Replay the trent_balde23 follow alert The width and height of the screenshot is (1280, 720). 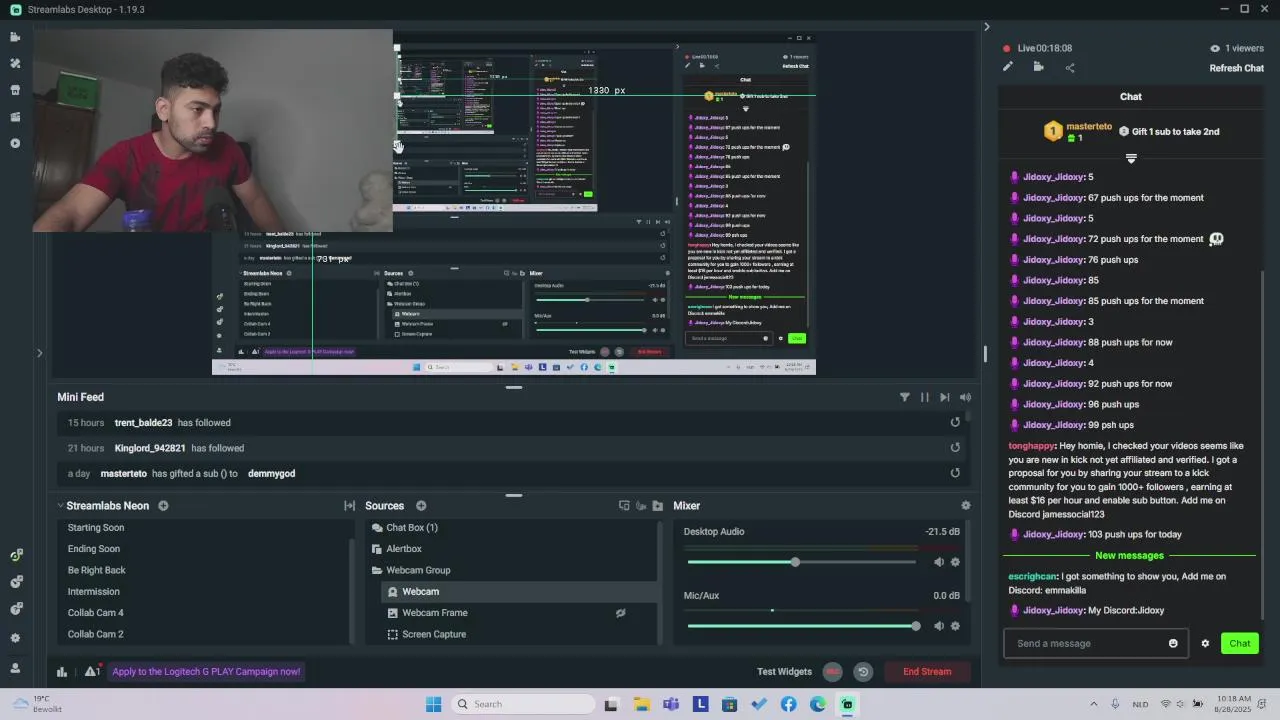coord(955,422)
